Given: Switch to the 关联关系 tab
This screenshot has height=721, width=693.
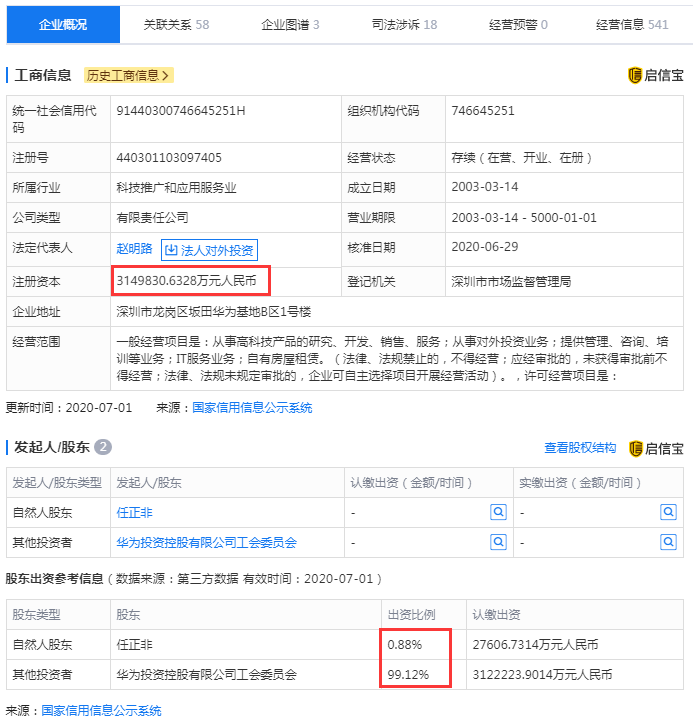Looking at the screenshot, I should click(176, 24).
